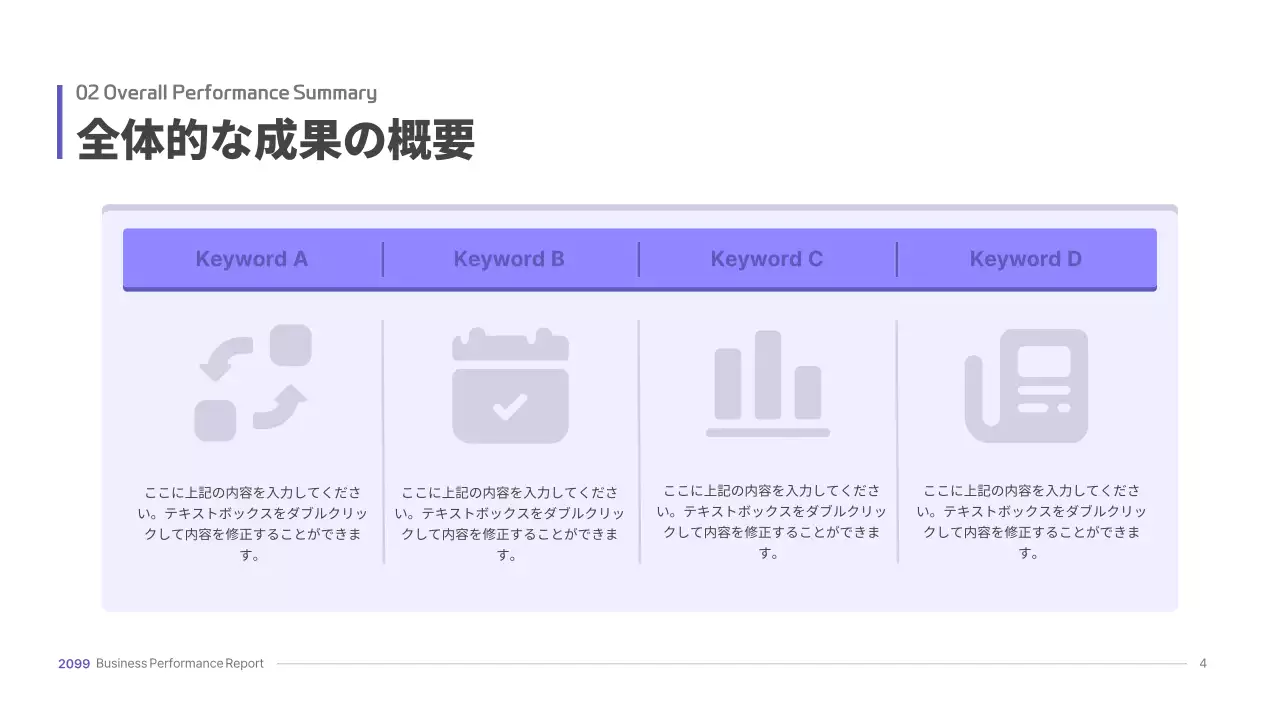This screenshot has width=1280, height=720.
Task: Select the Keyword B header cell
Action: click(510, 259)
